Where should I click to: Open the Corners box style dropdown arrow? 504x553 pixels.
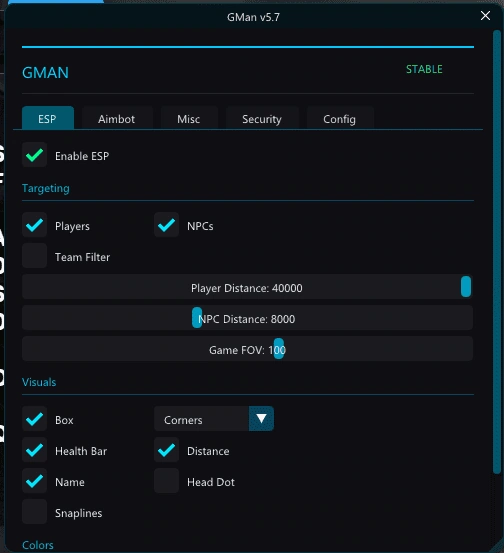tap(261, 419)
